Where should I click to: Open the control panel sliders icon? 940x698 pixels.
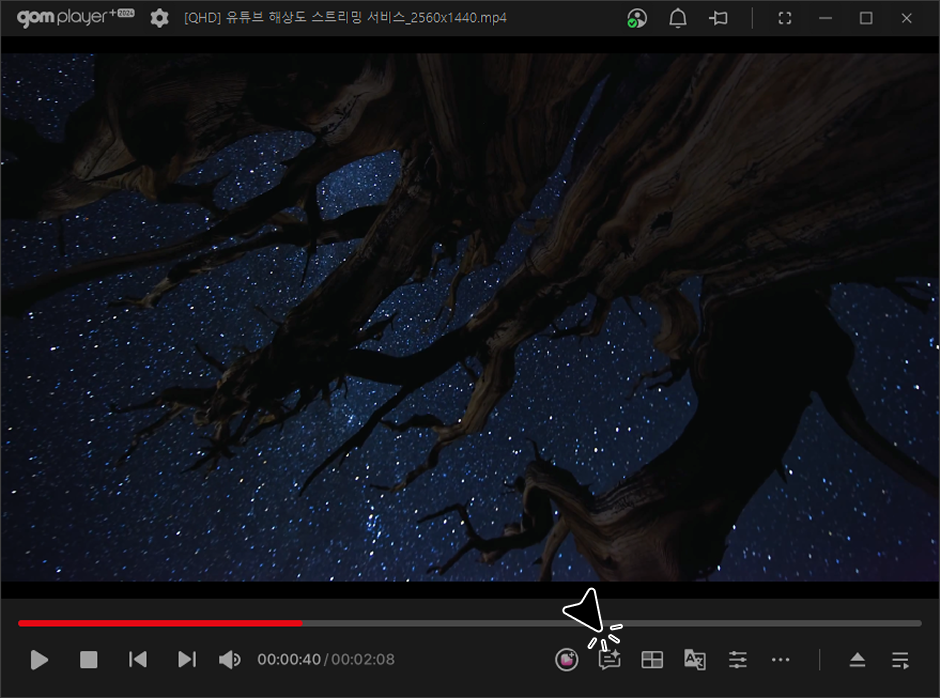pos(738,660)
